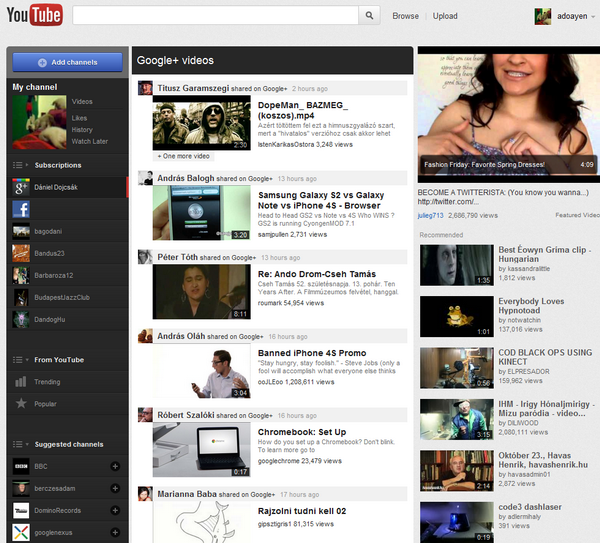
Task: Click András Balogh profile picture
Action: [145, 178]
